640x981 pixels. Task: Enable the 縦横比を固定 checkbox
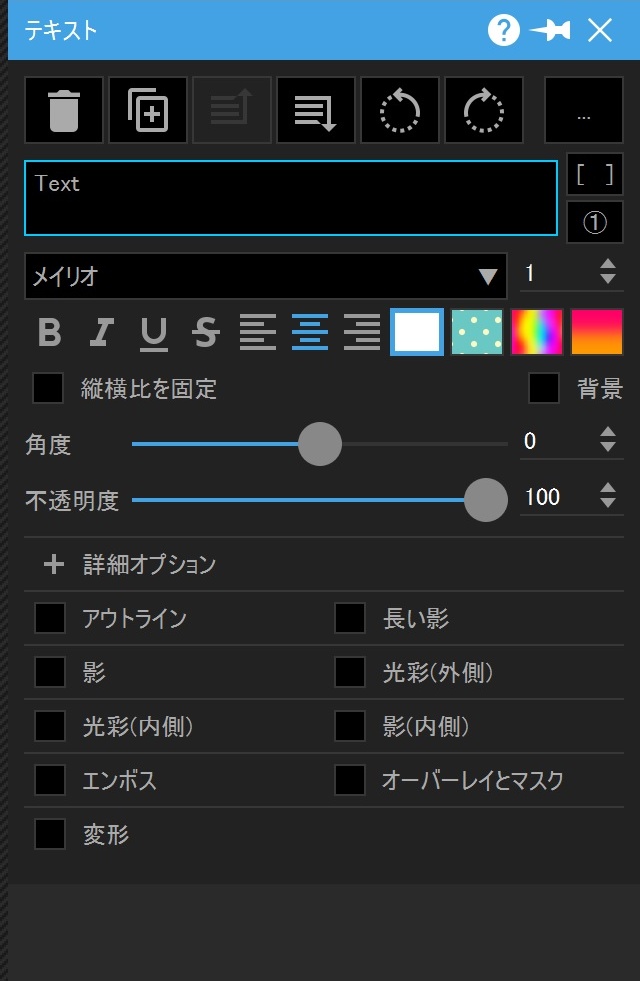[48, 388]
